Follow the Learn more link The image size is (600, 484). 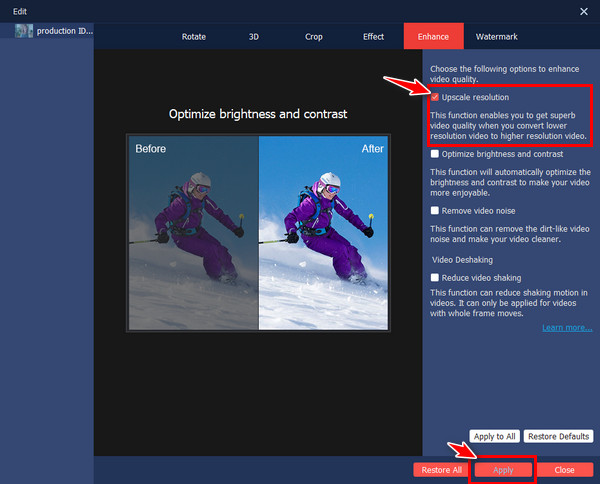567,327
